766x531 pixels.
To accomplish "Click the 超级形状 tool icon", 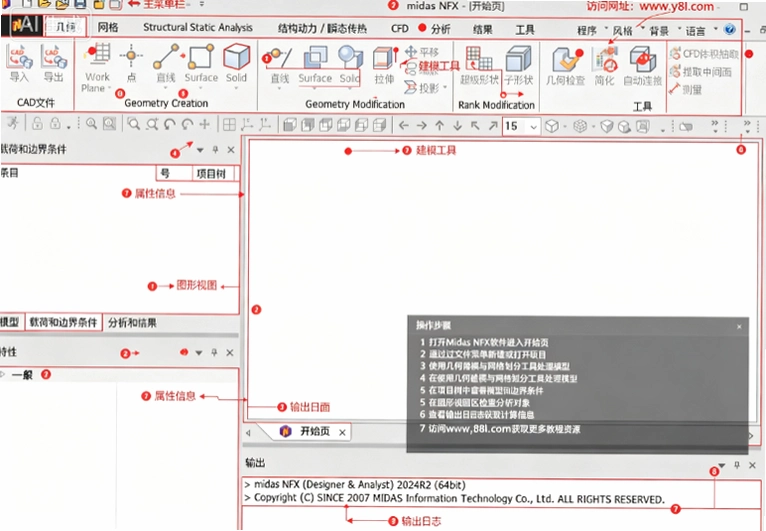I will [x=479, y=65].
